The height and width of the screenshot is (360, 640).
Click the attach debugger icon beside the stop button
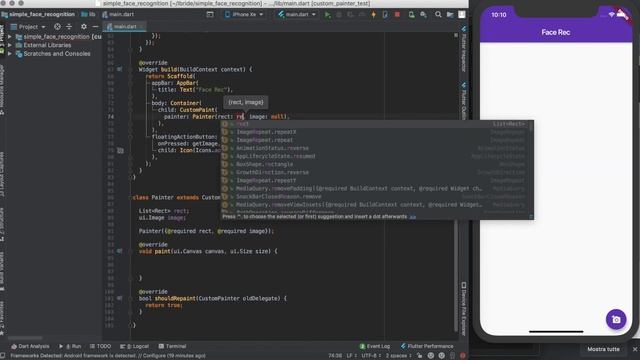point(385,15)
